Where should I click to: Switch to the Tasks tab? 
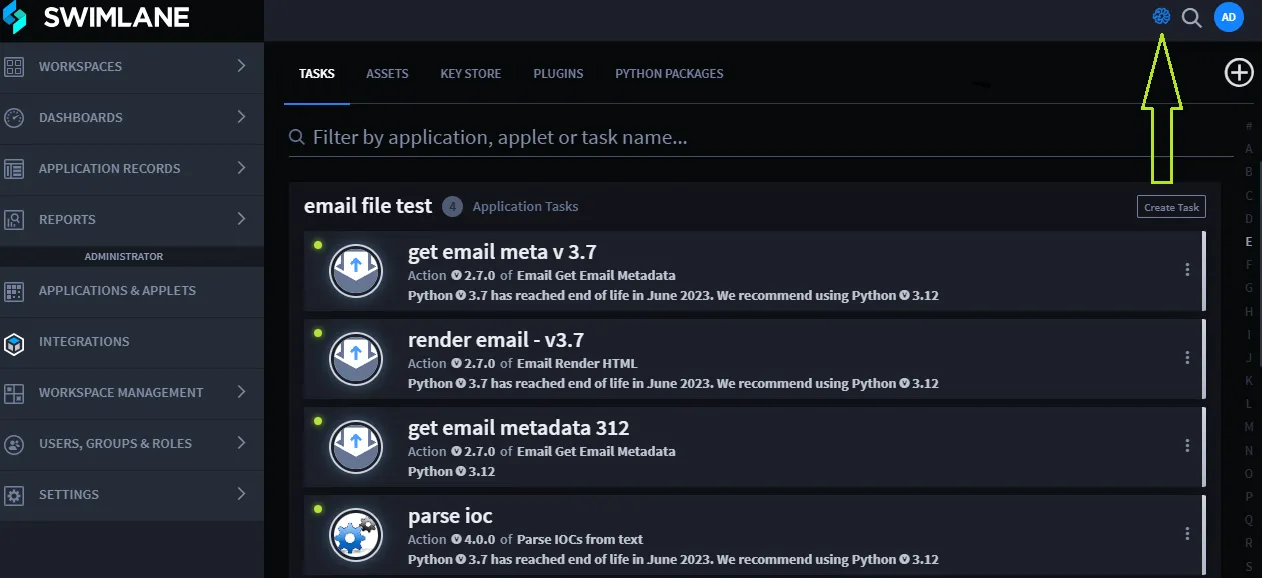click(x=317, y=74)
